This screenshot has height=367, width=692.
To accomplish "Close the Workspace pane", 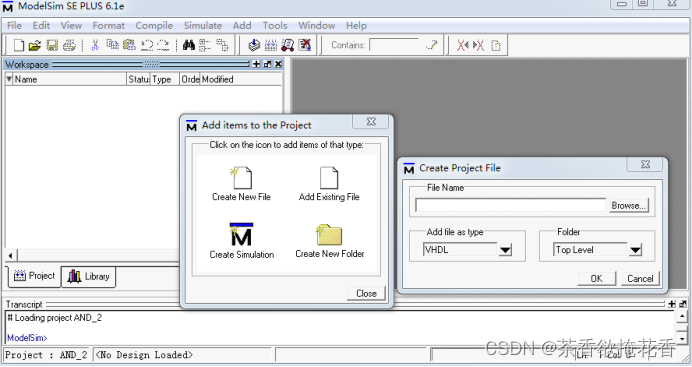I will pos(278,64).
